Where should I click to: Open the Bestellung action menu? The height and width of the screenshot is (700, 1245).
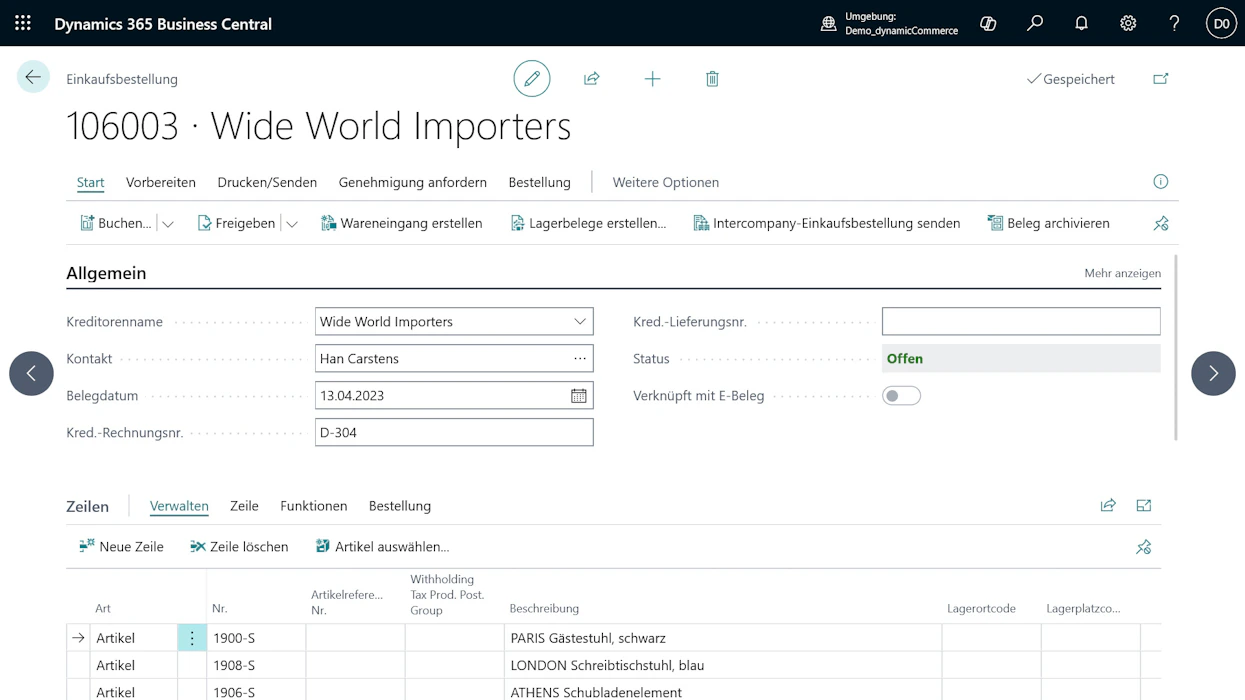(x=539, y=182)
